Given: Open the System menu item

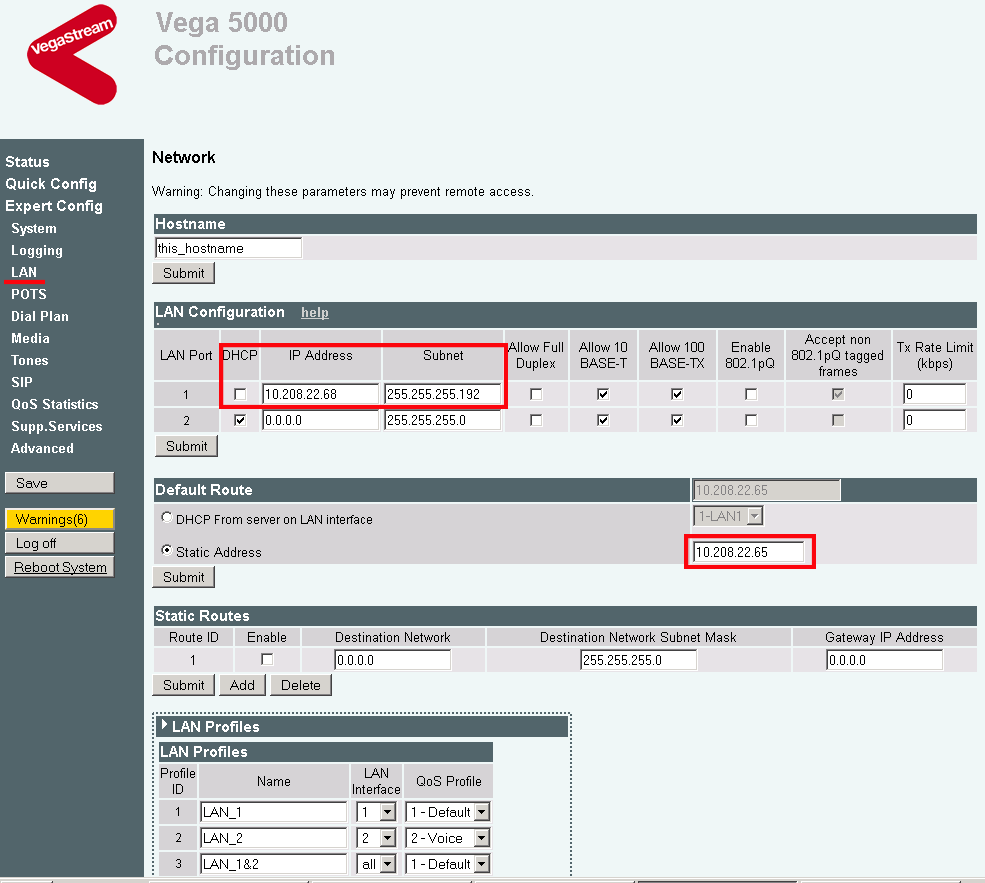Looking at the screenshot, I should (34, 229).
